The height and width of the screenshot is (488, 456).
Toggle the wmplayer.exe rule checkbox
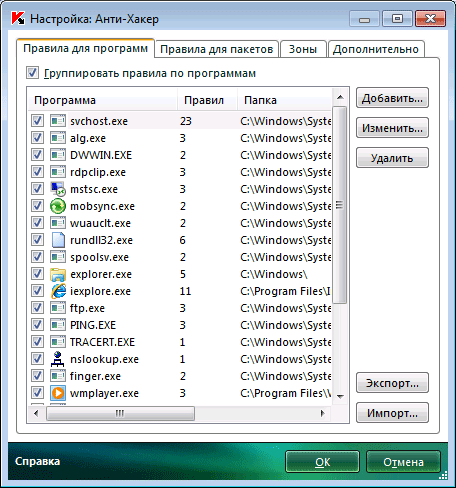[x=37, y=392]
